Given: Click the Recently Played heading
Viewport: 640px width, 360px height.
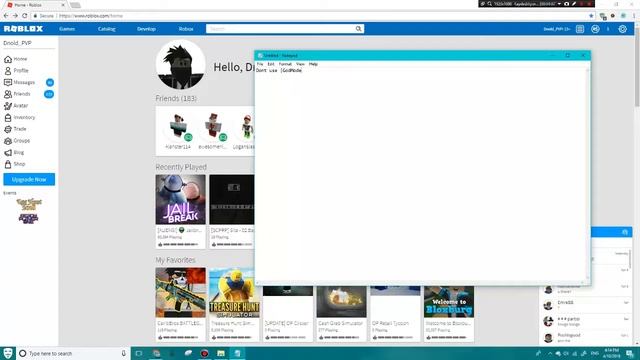Looking at the screenshot, I should [x=181, y=167].
